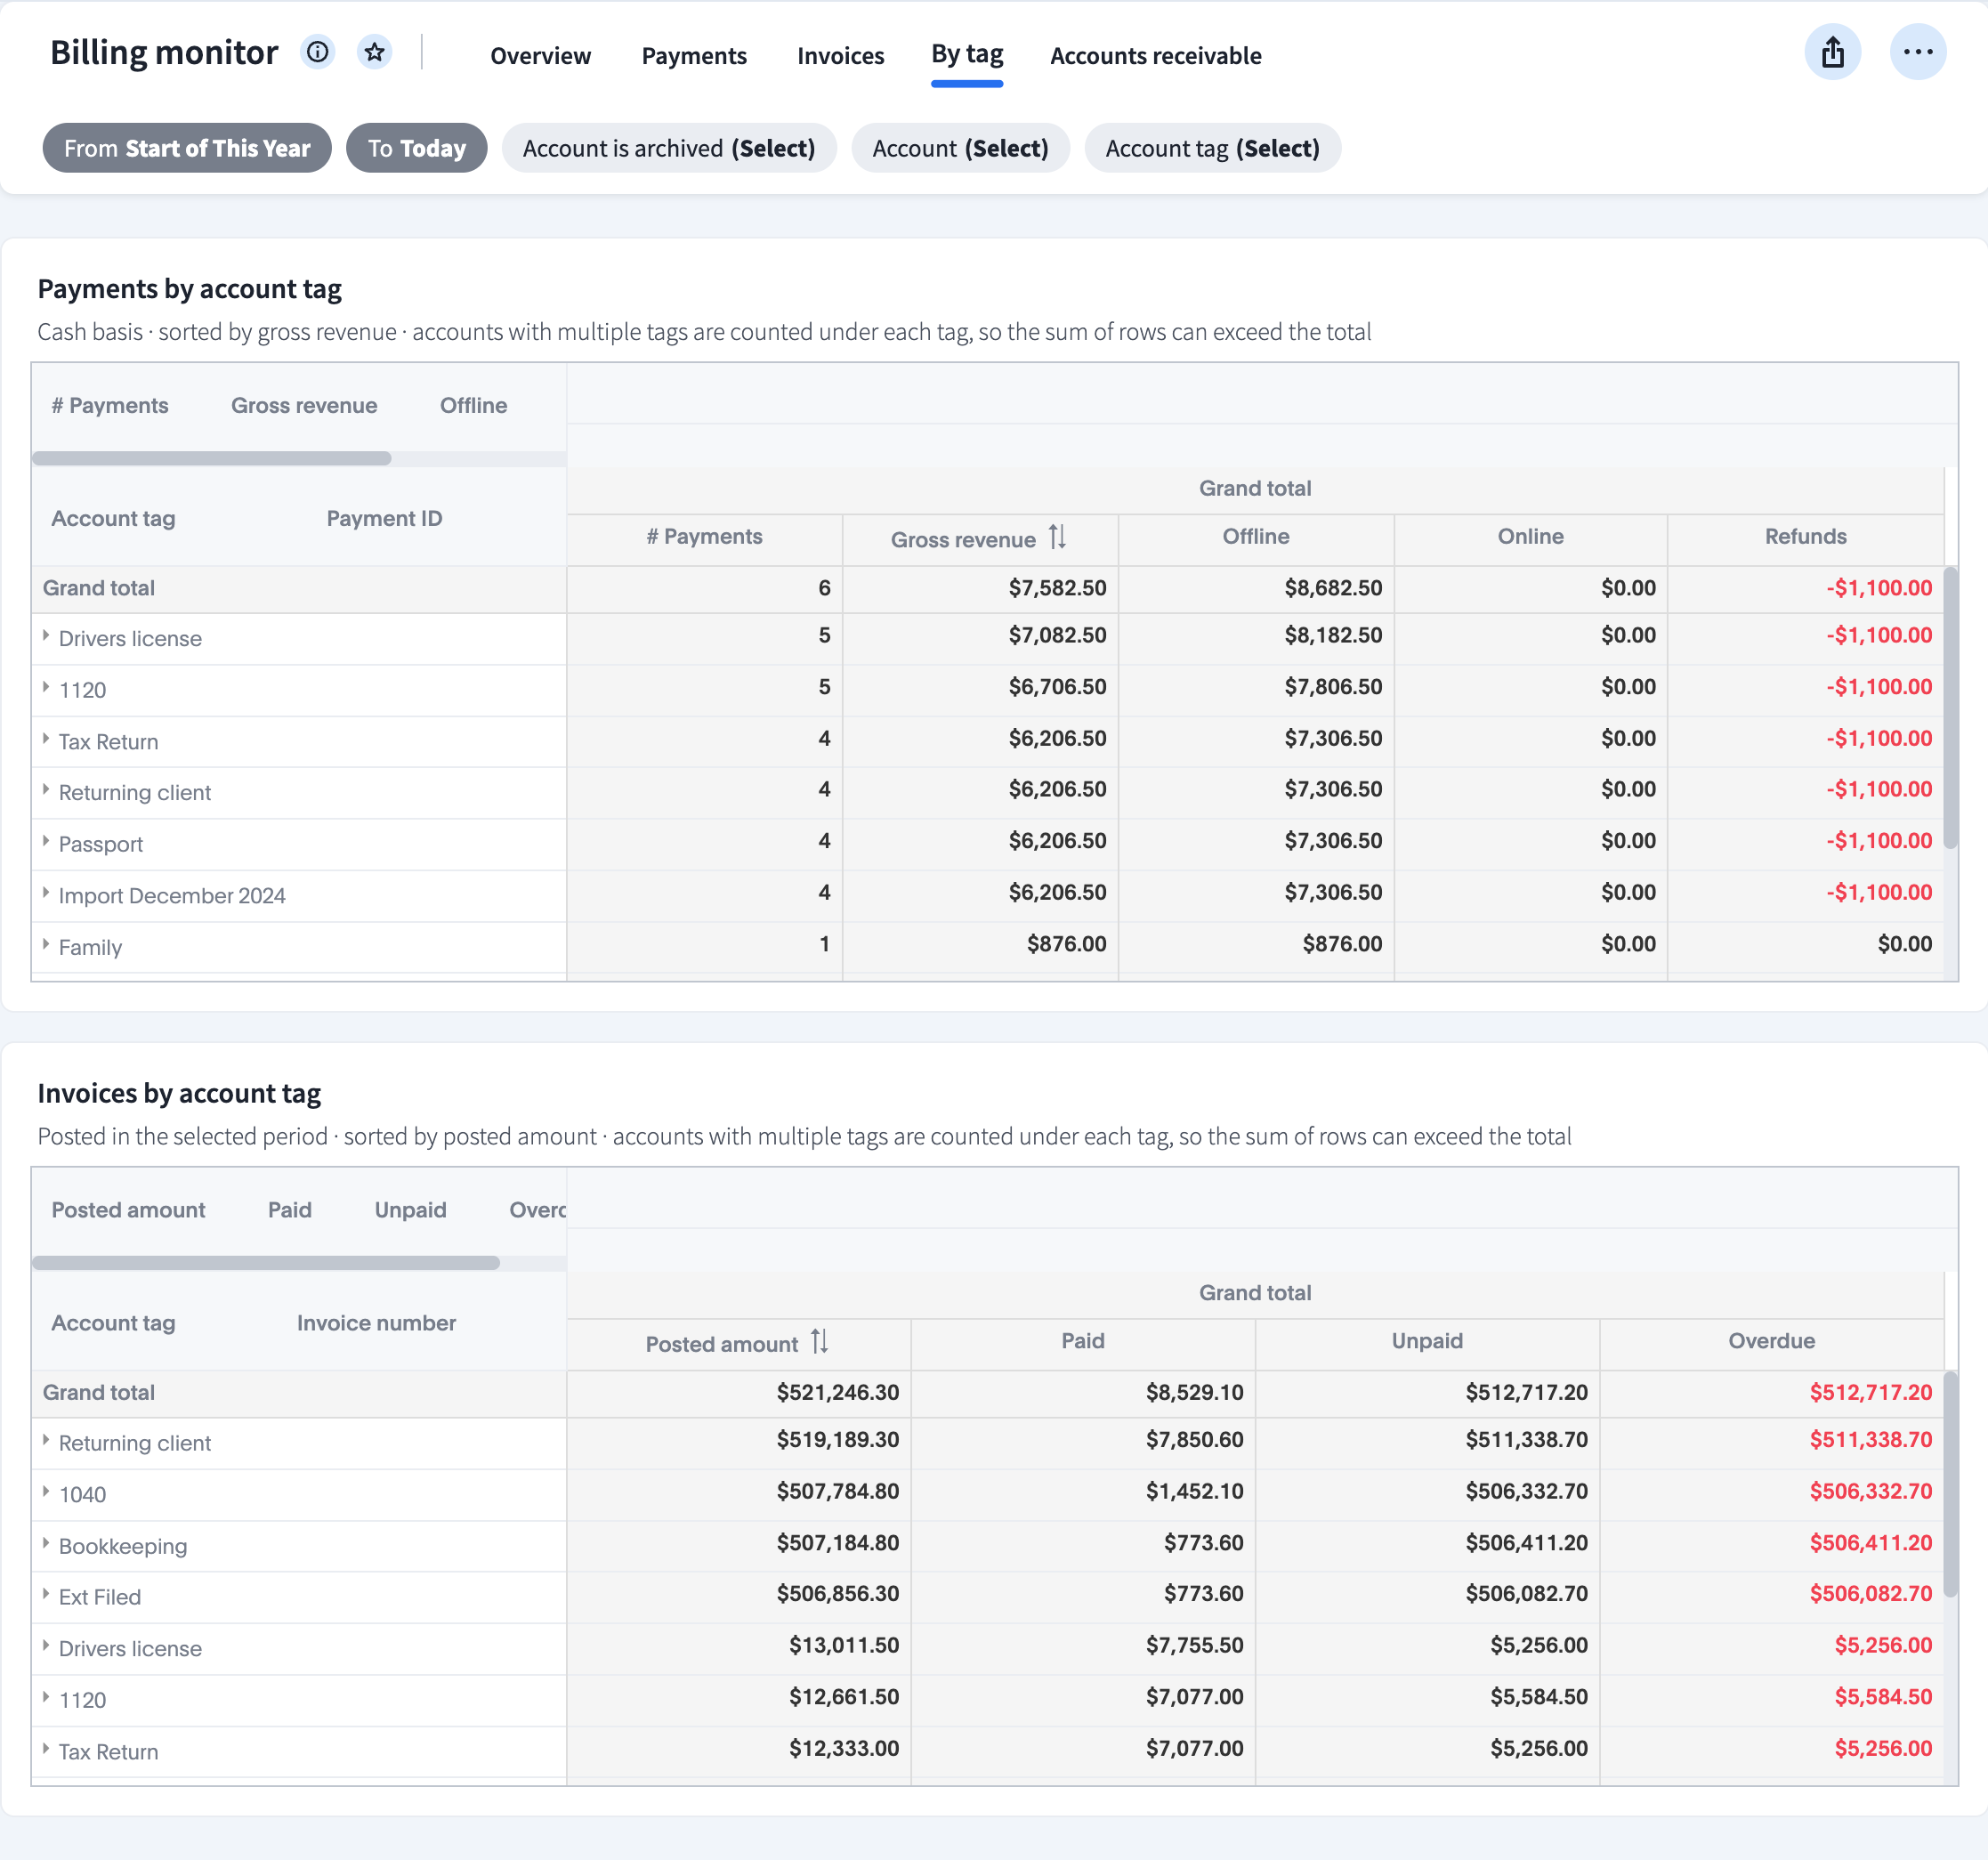Image resolution: width=1988 pixels, height=1860 pixels.
Task: Expand the Returning client row in Invoices table
Action: tap(46, 1441)
